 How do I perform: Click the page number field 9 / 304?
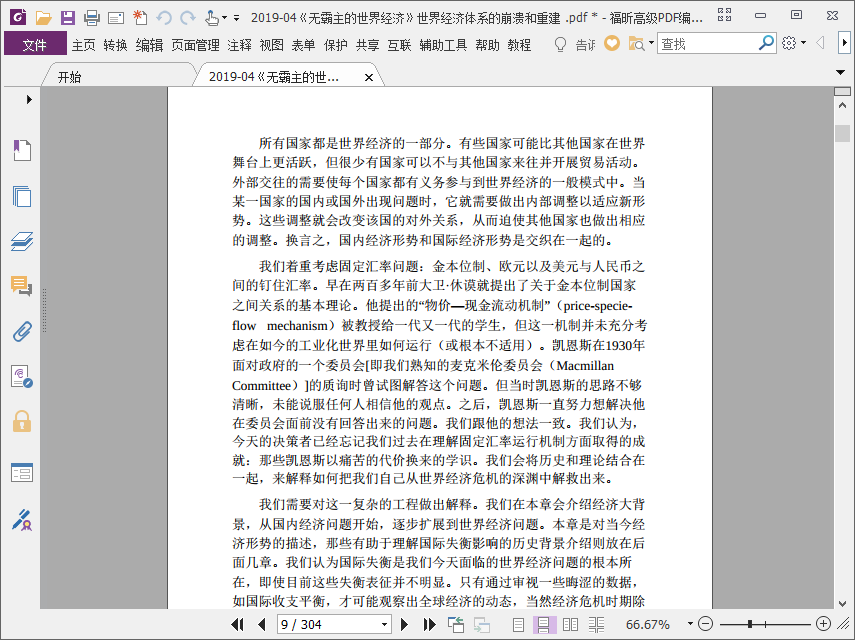[x=328, y=624]
